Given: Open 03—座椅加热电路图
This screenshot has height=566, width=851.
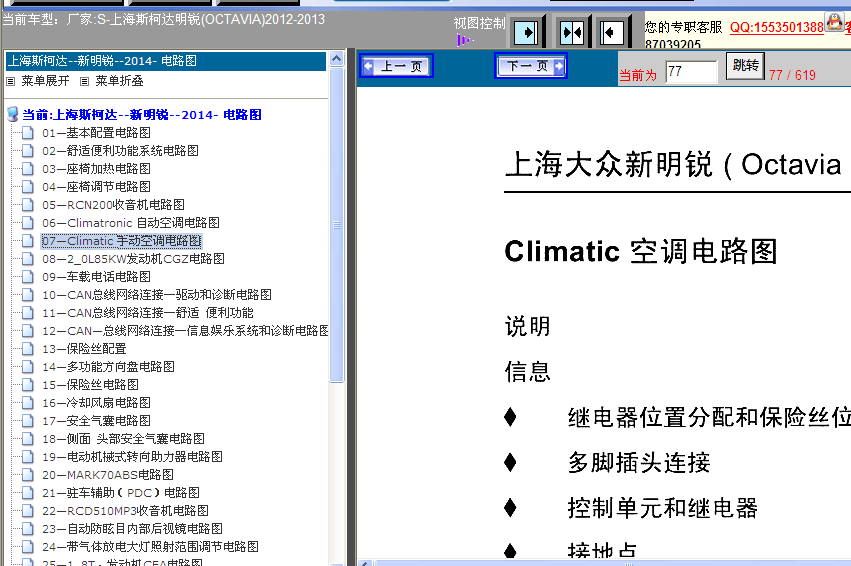Looking at the screenshot, I should [x=96, y=169].
